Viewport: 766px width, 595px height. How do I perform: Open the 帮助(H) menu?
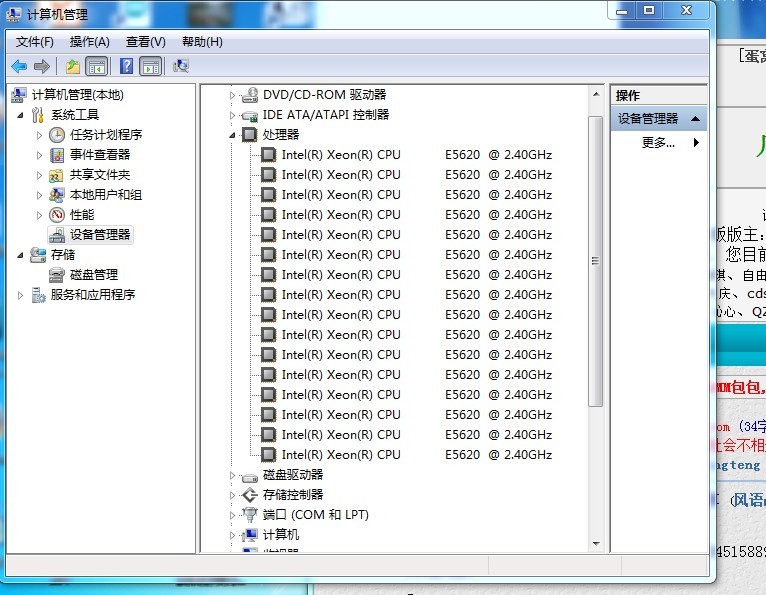coord(202,42)
